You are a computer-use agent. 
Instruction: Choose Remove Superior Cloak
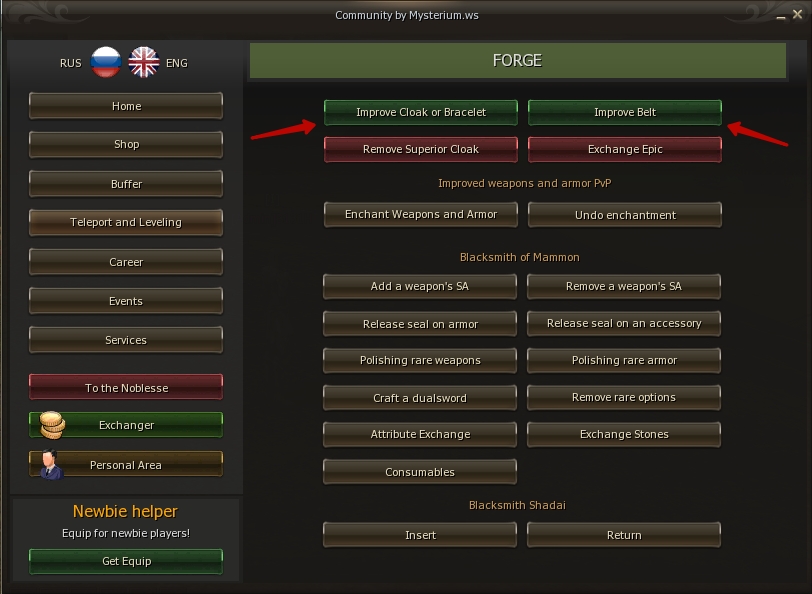pos(420,149)
